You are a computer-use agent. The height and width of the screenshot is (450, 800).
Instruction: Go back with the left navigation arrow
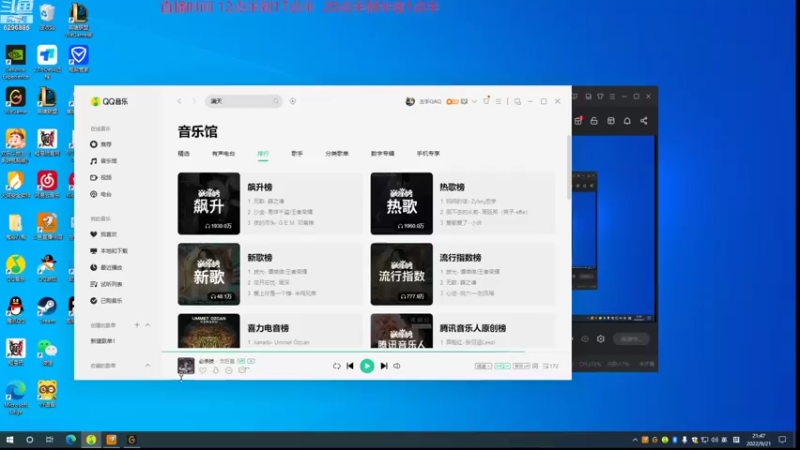180,102
